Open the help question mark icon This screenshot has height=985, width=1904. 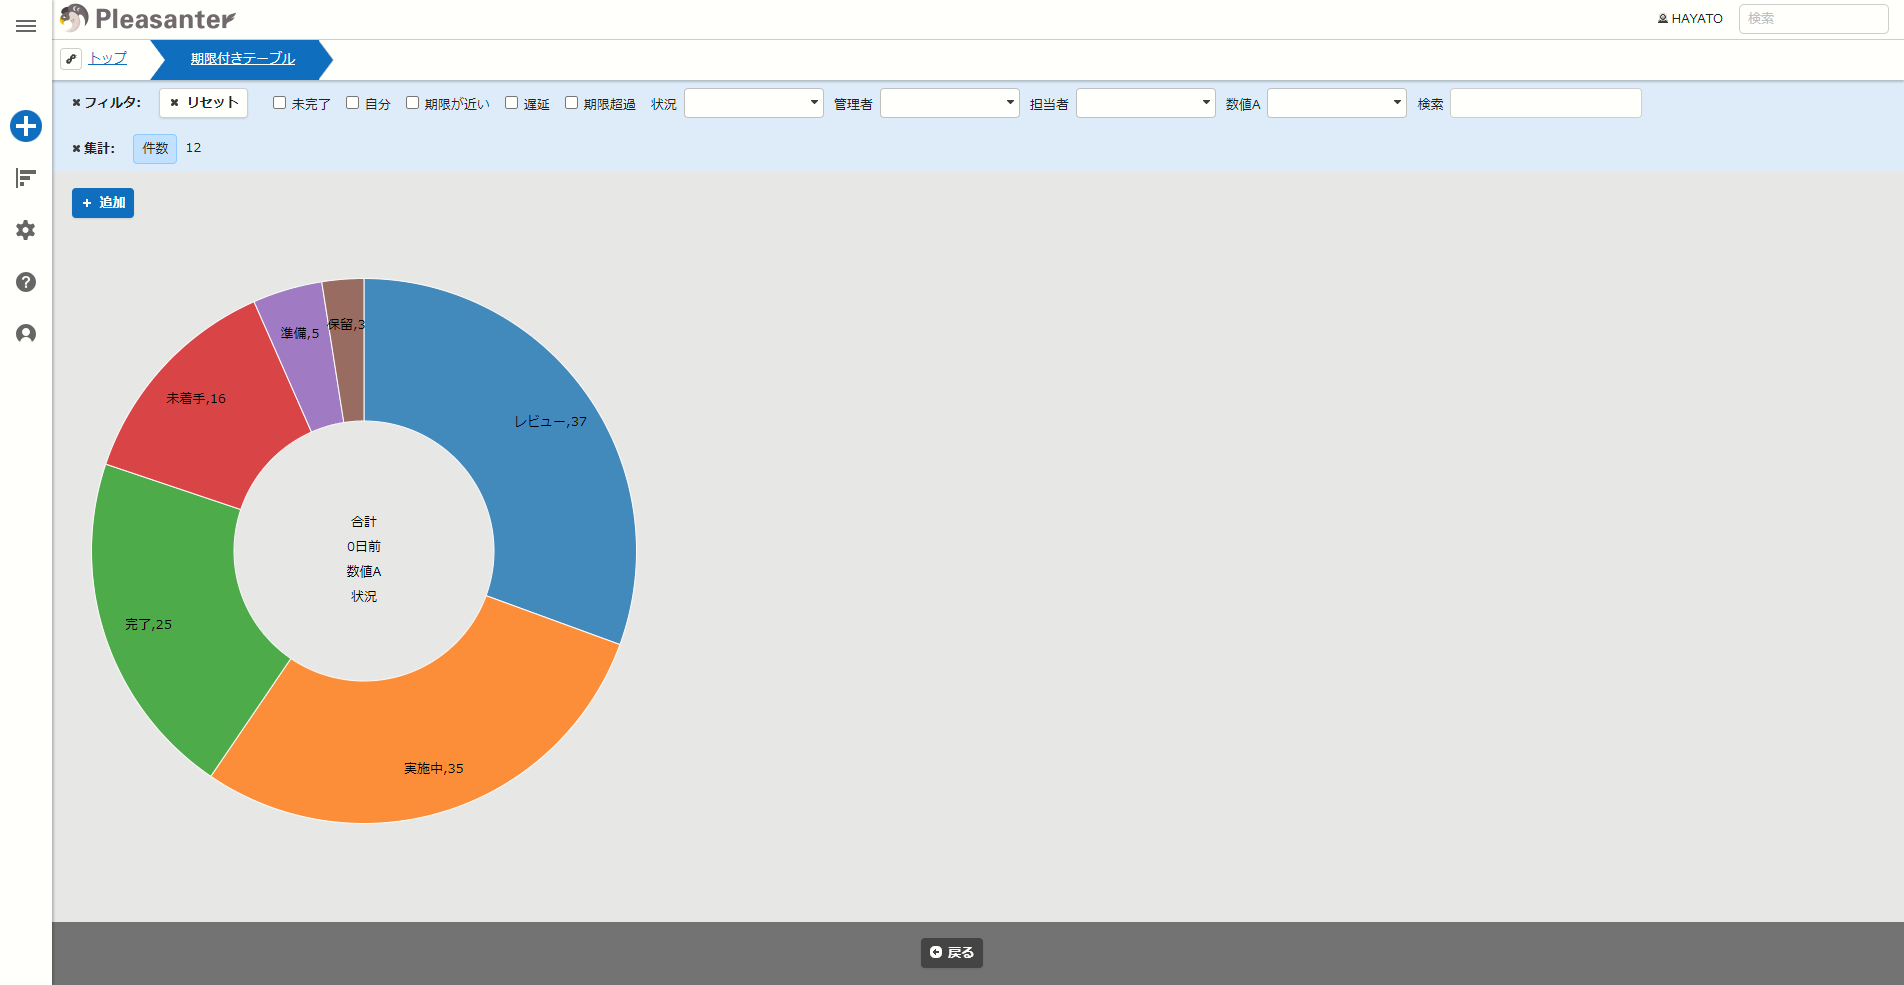click(26, 282)
